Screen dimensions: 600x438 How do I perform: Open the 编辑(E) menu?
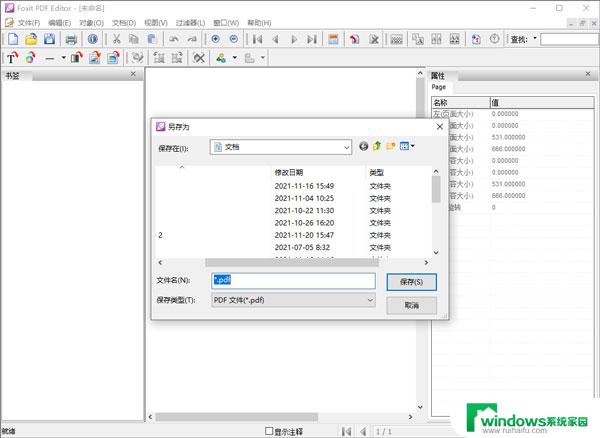tap(60, 23)
